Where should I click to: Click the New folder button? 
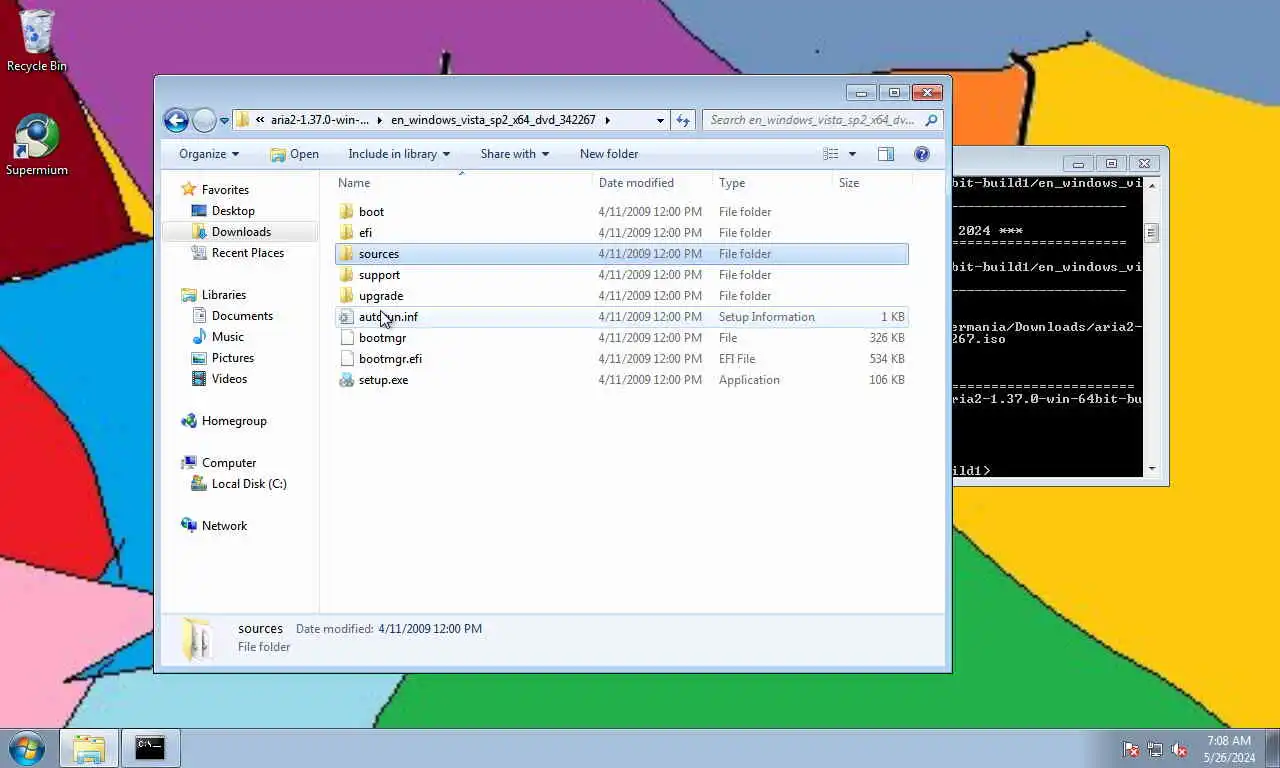tap(609, 154)
